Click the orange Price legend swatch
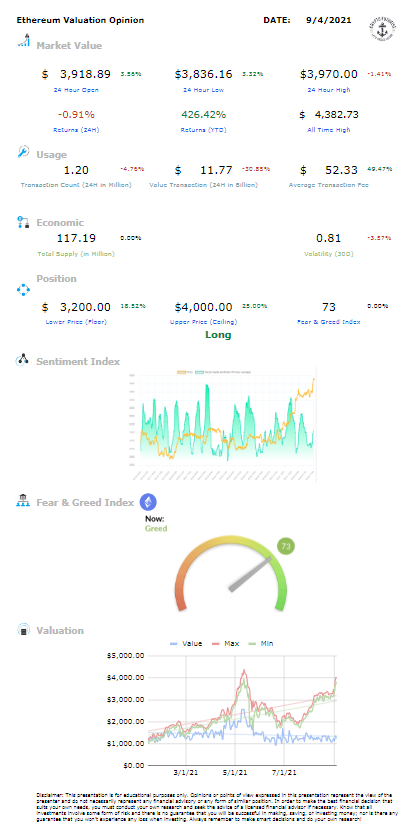This screenshot has width=417, height=839. (180, 371)
